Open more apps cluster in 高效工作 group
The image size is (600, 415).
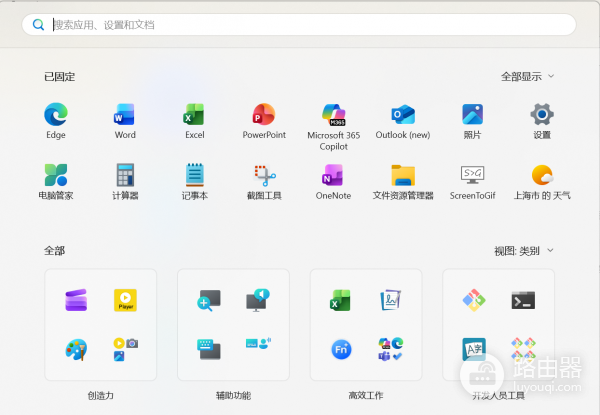(x=390, y=349)
